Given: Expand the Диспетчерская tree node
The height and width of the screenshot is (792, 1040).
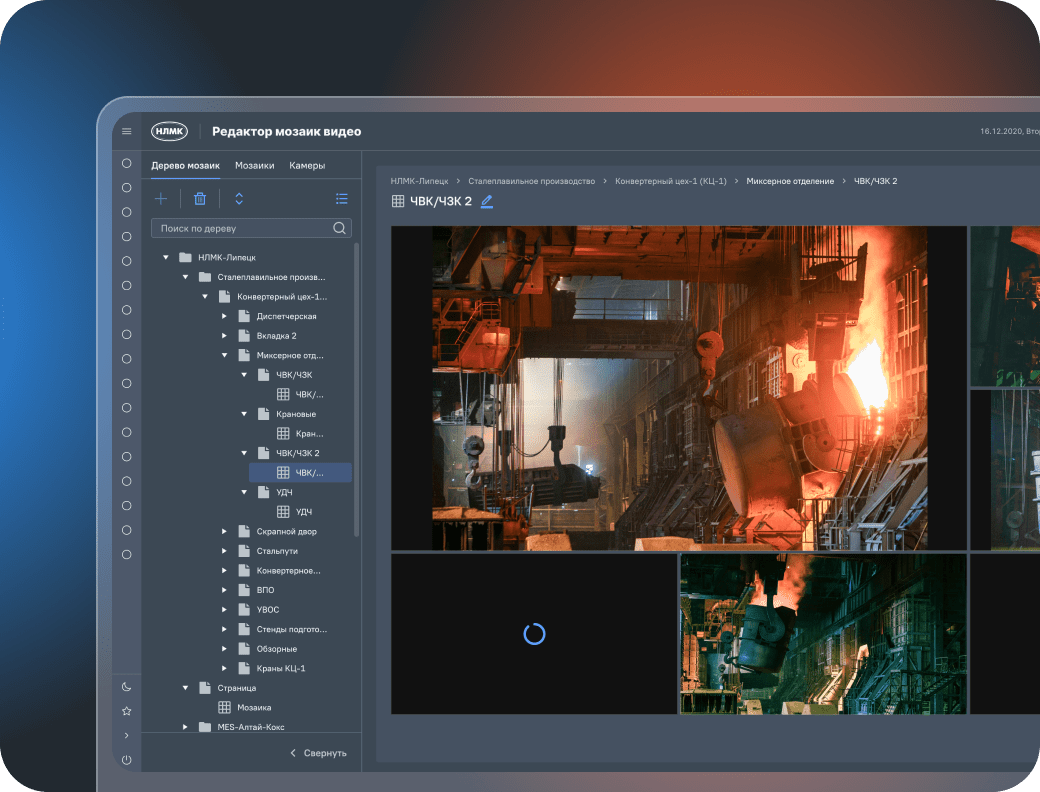Looking at the screenshot, I should pos(224,316).
